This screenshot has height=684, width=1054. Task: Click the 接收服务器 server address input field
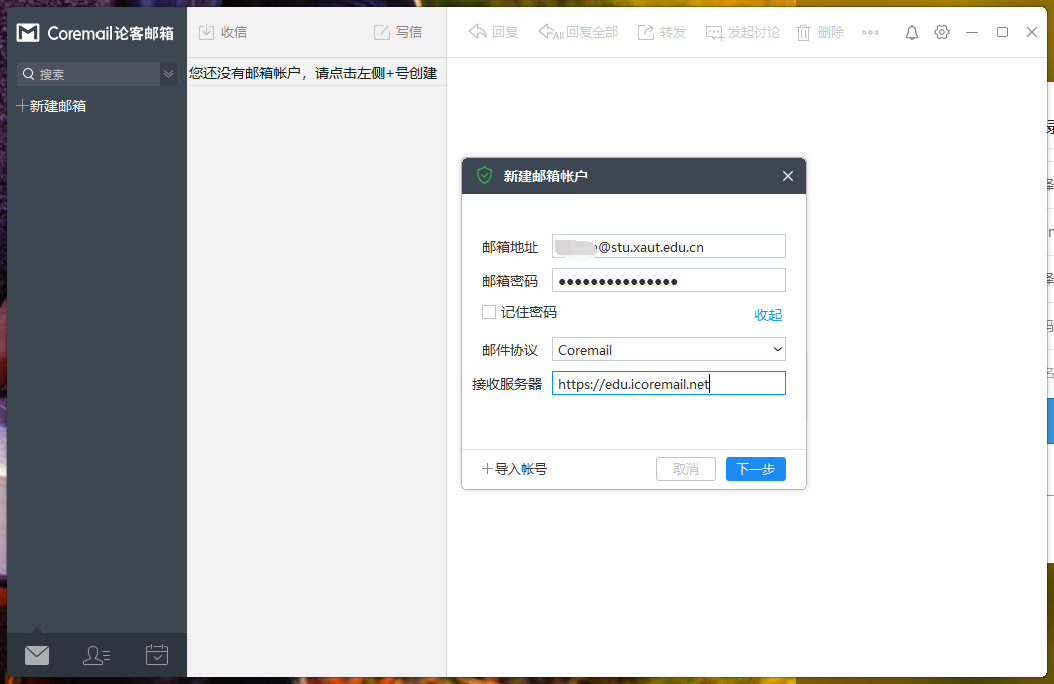point(668,383)
